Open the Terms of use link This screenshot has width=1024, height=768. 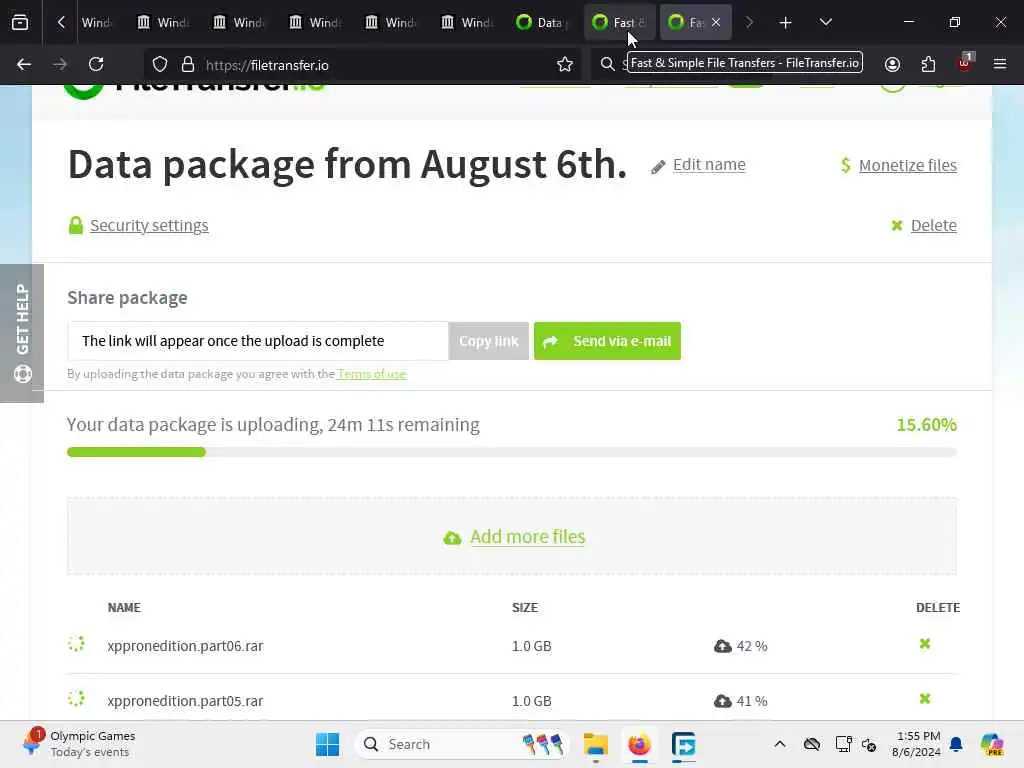(372, 374)
